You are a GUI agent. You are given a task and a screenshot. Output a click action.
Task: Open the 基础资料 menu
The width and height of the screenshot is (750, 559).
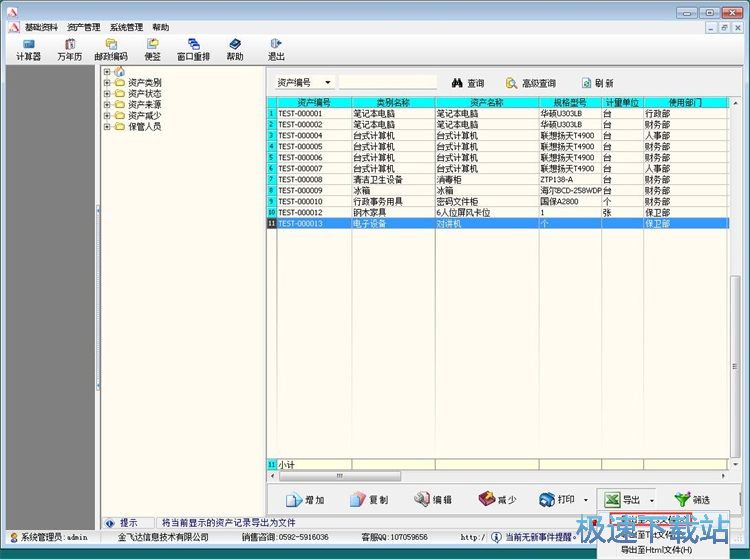coord(41,27)
